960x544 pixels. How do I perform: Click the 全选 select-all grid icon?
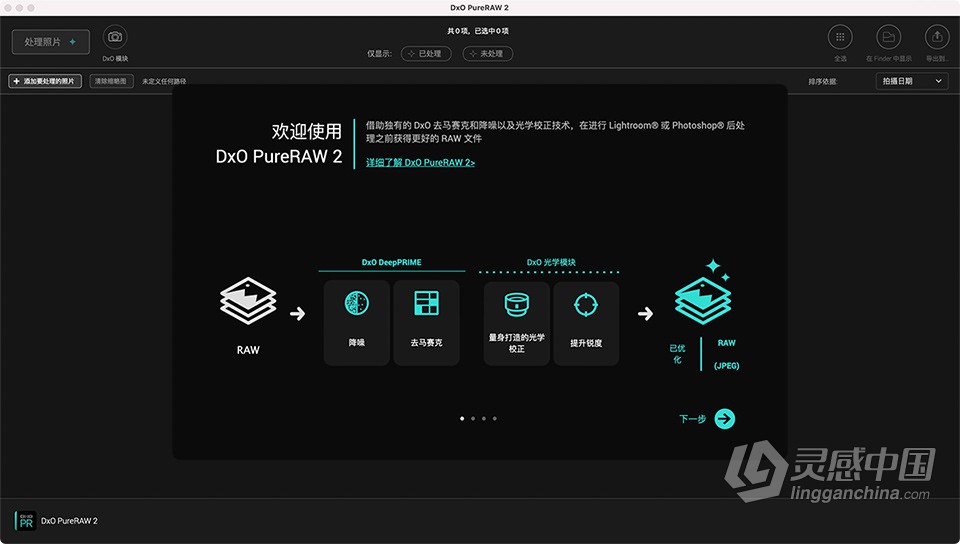point(840,37)
